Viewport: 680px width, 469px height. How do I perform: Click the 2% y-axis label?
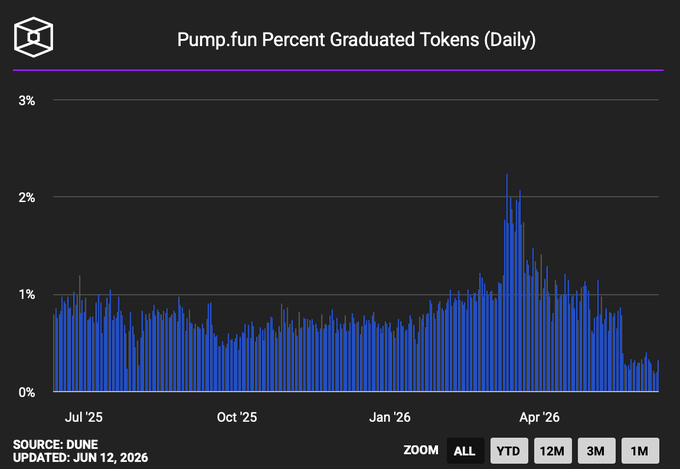click(26, 197)
